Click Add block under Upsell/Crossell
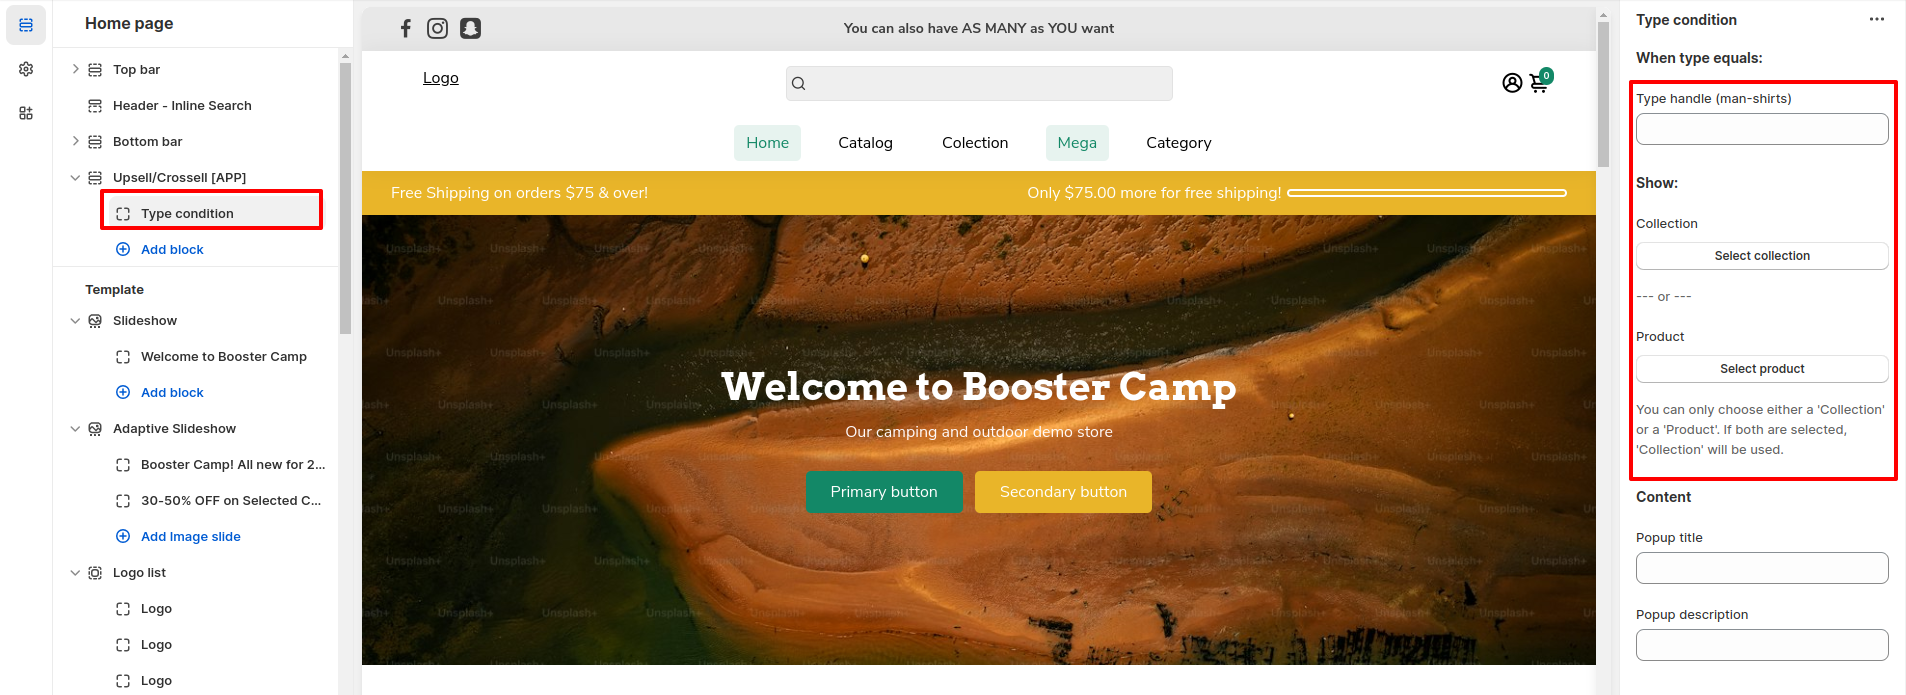The height and width of the screenshot is (695, 1906). (172, 249)
